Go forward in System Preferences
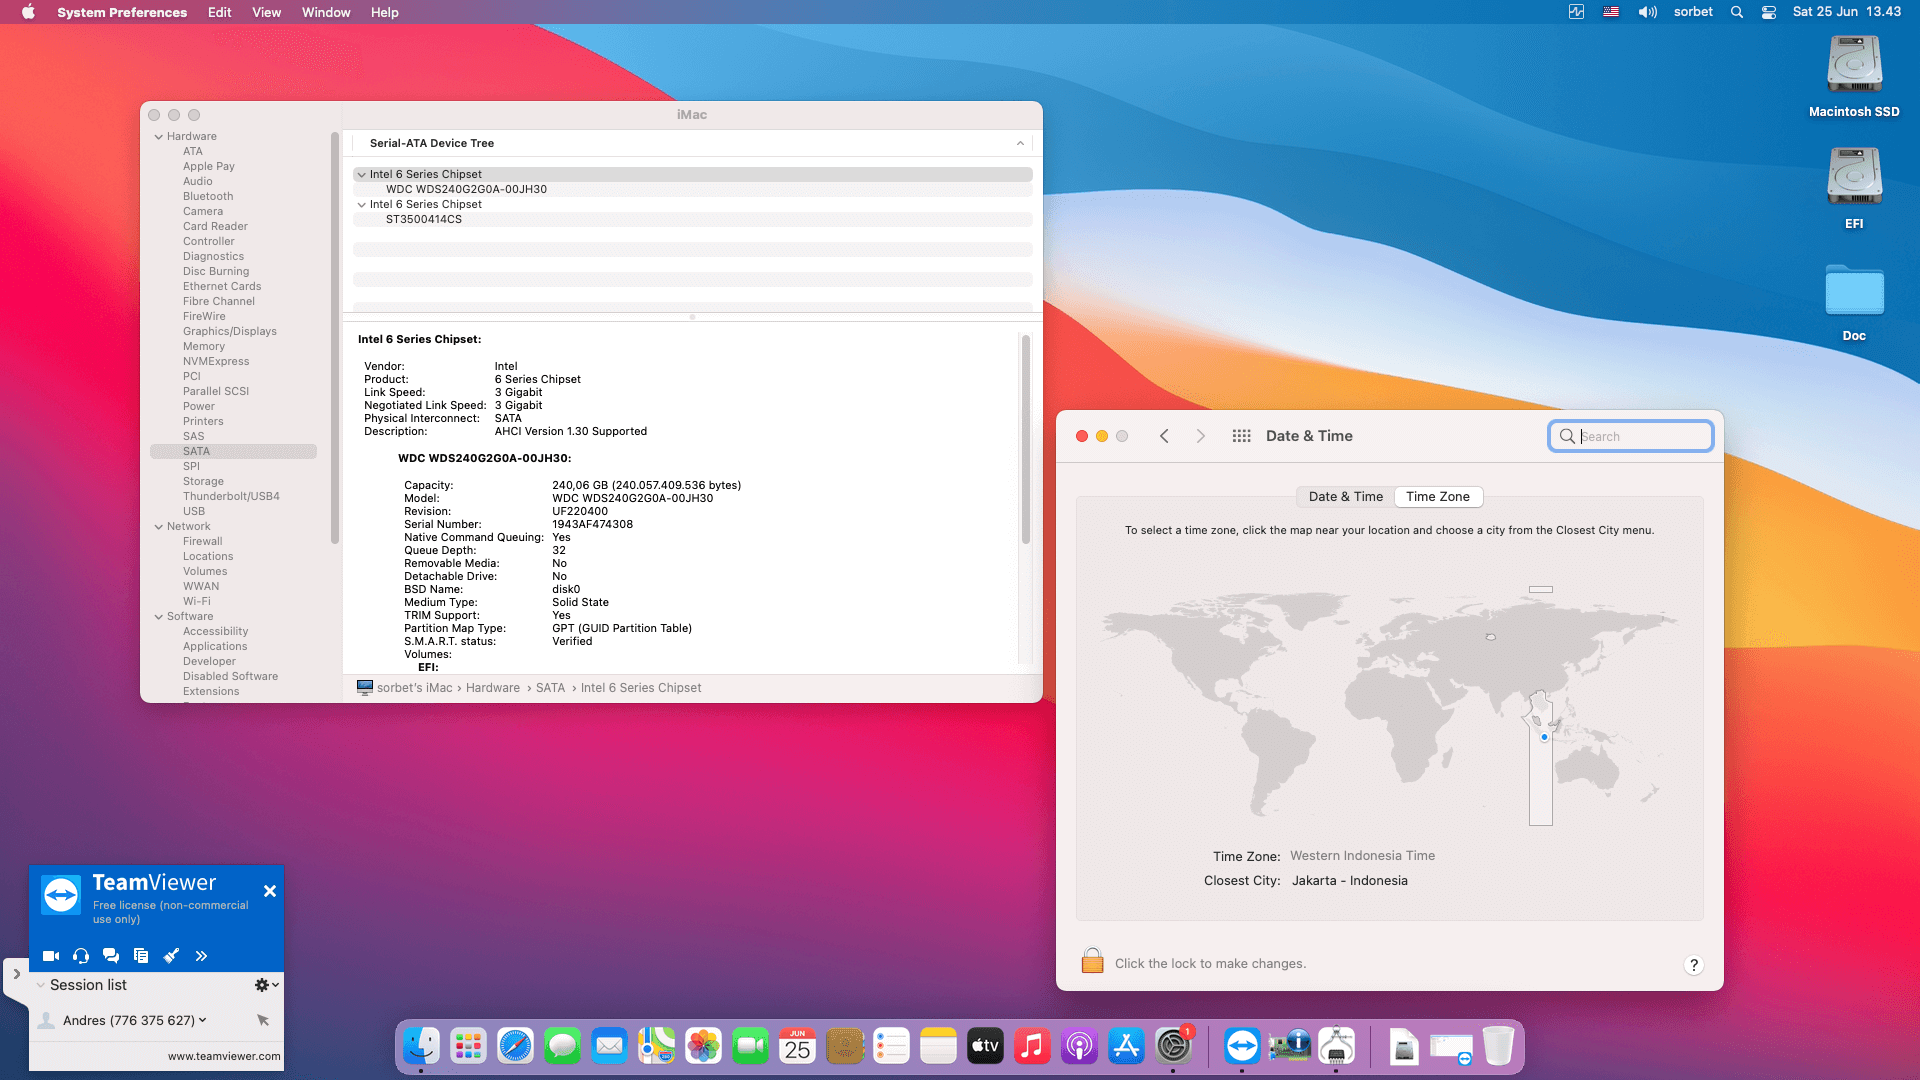 pos(1201,436)
